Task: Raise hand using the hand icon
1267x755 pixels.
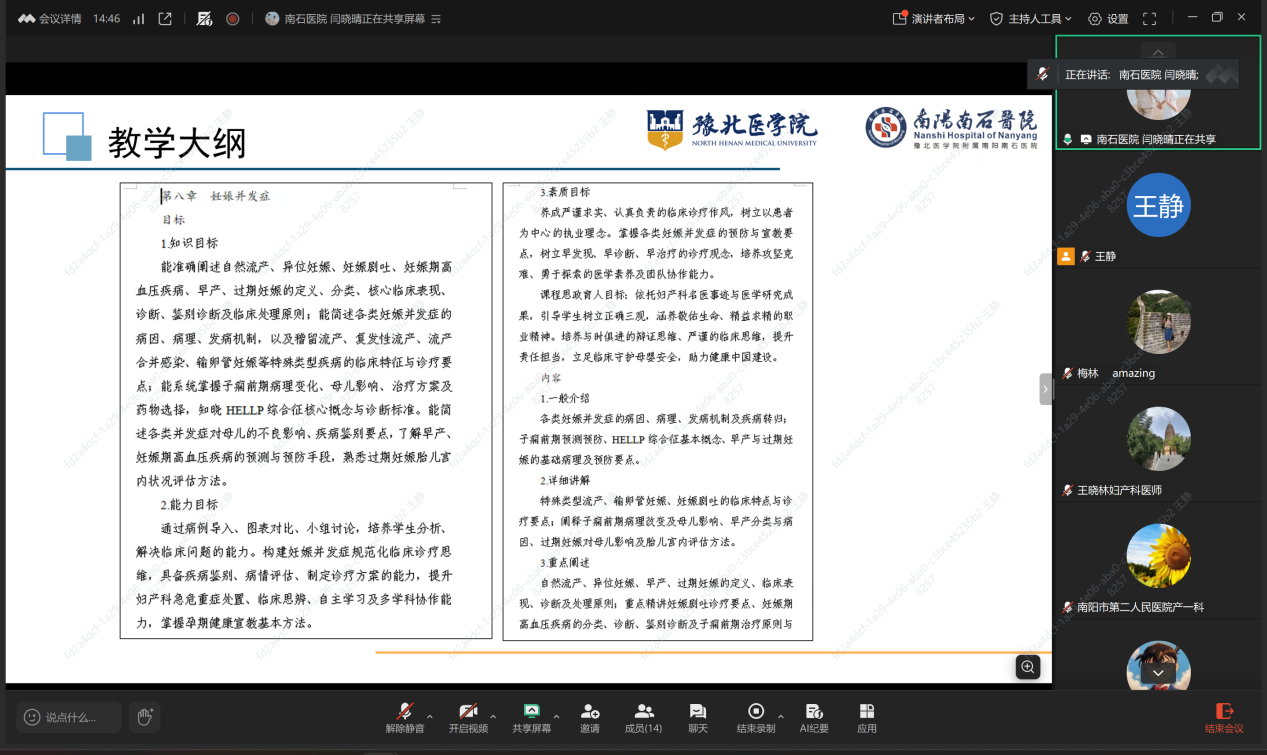Action: 145,716
